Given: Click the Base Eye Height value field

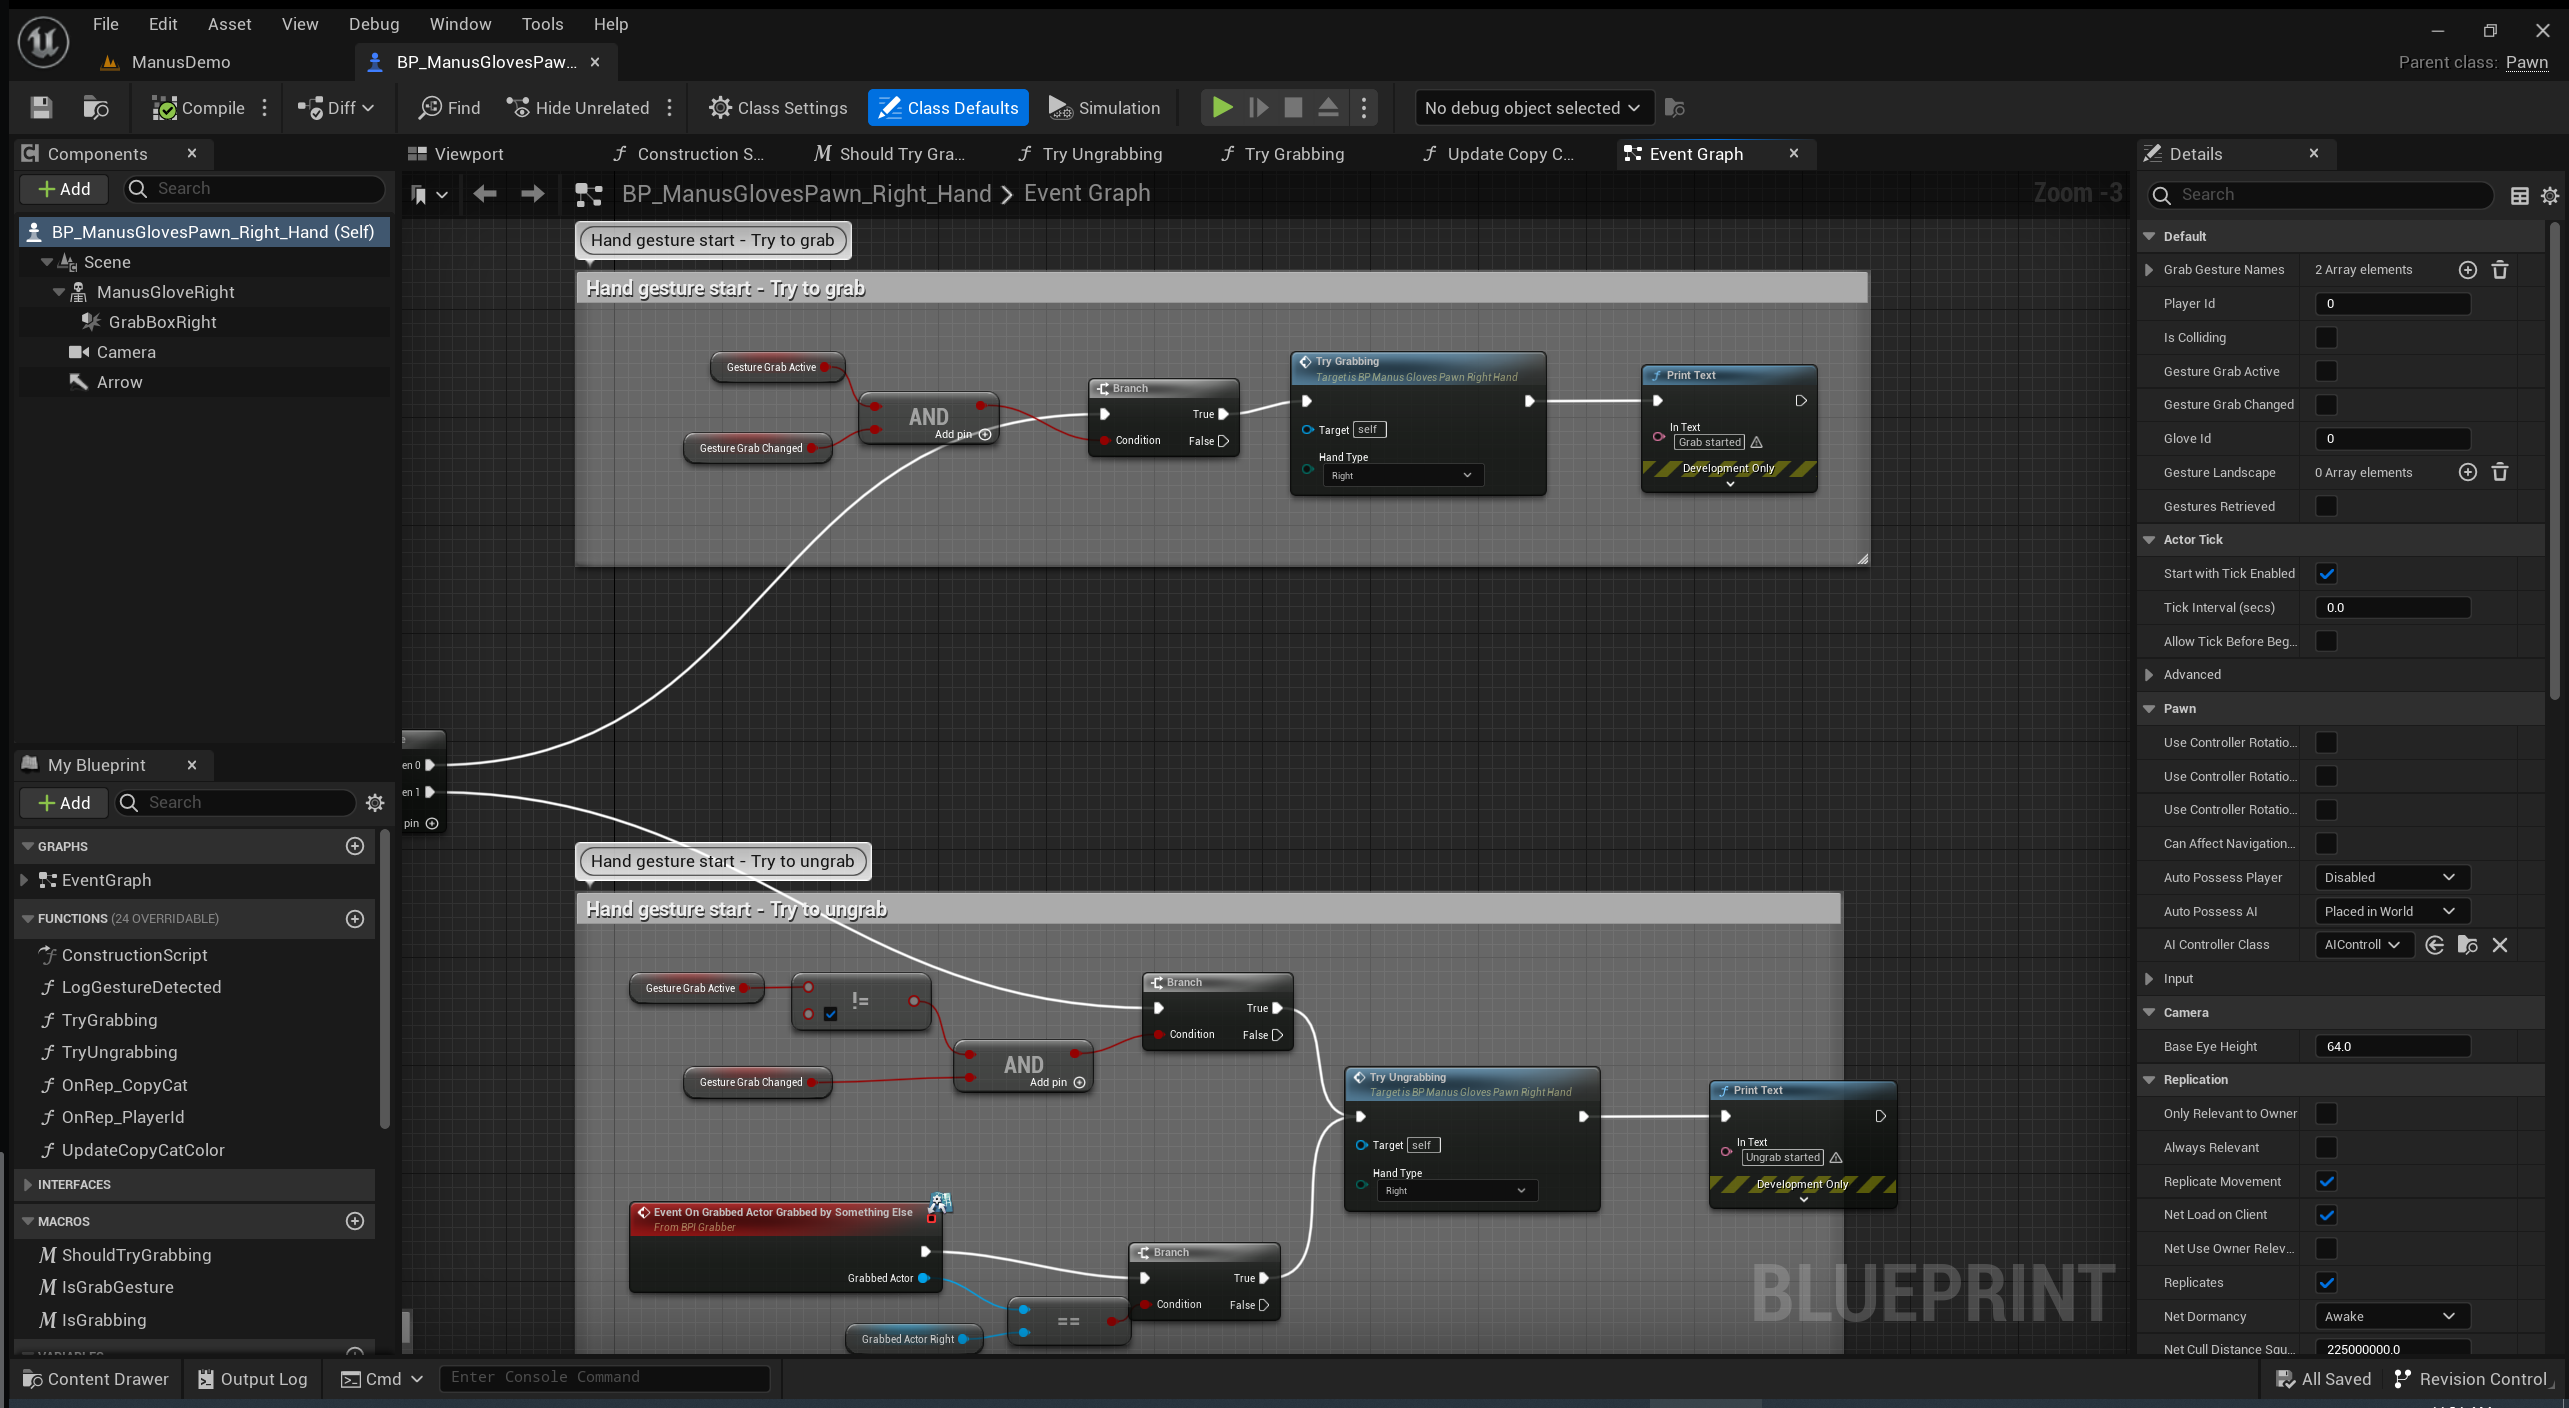Looking at the screenshot, I should point(2391,1046).
